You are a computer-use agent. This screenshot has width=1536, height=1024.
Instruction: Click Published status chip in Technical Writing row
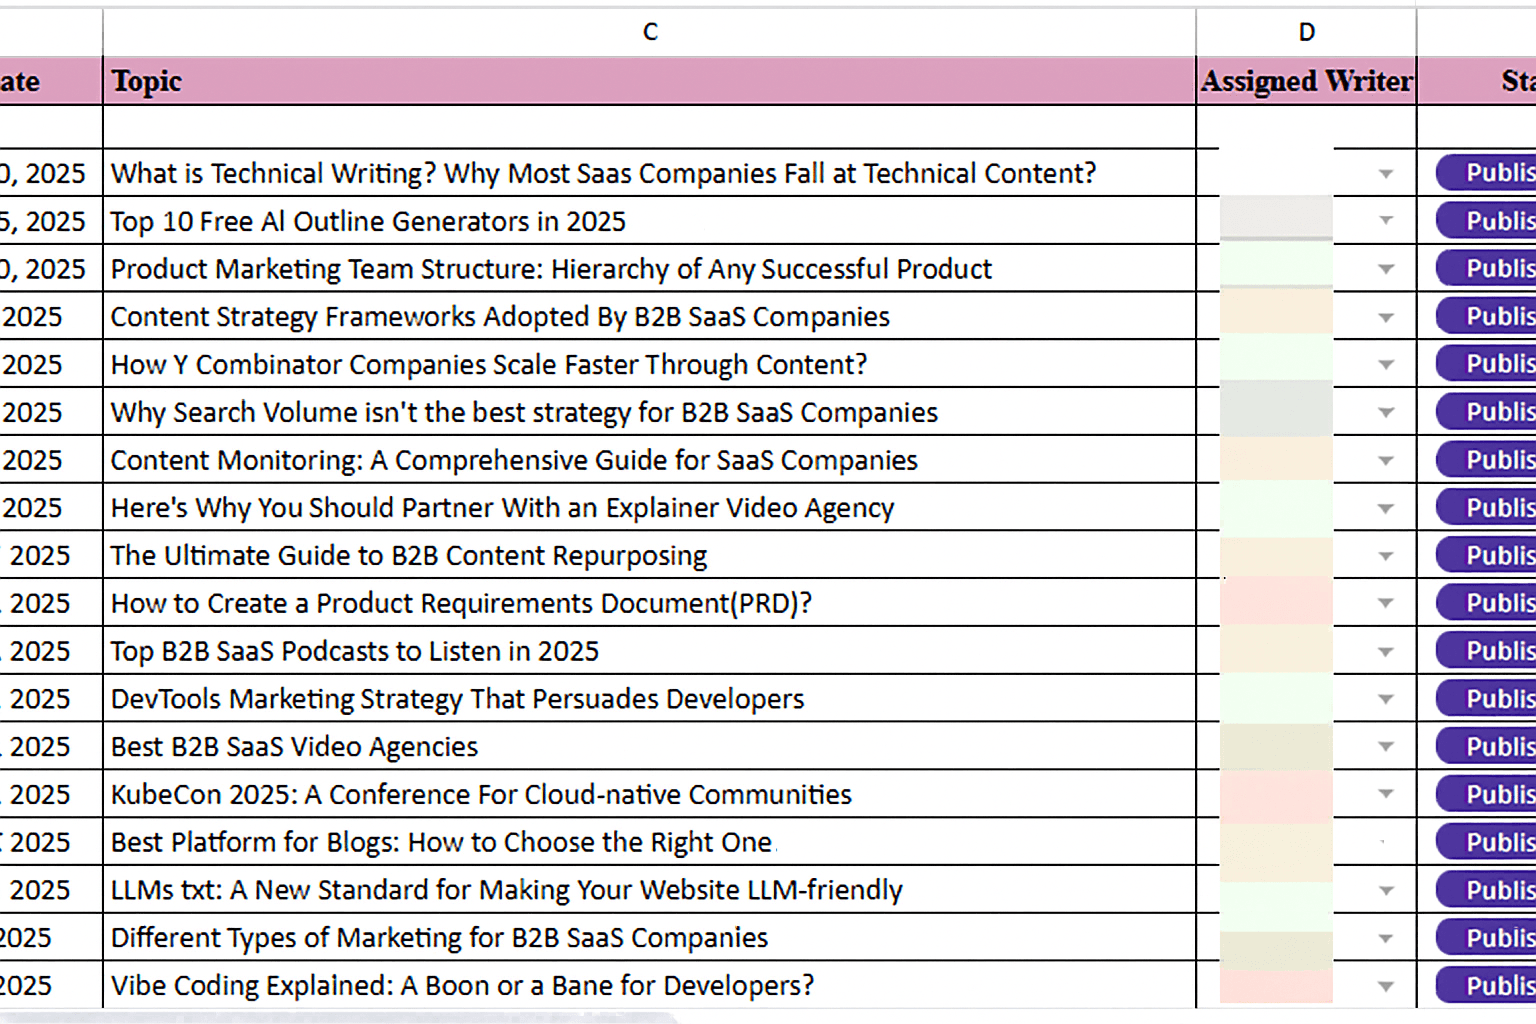click(1487, 173)
